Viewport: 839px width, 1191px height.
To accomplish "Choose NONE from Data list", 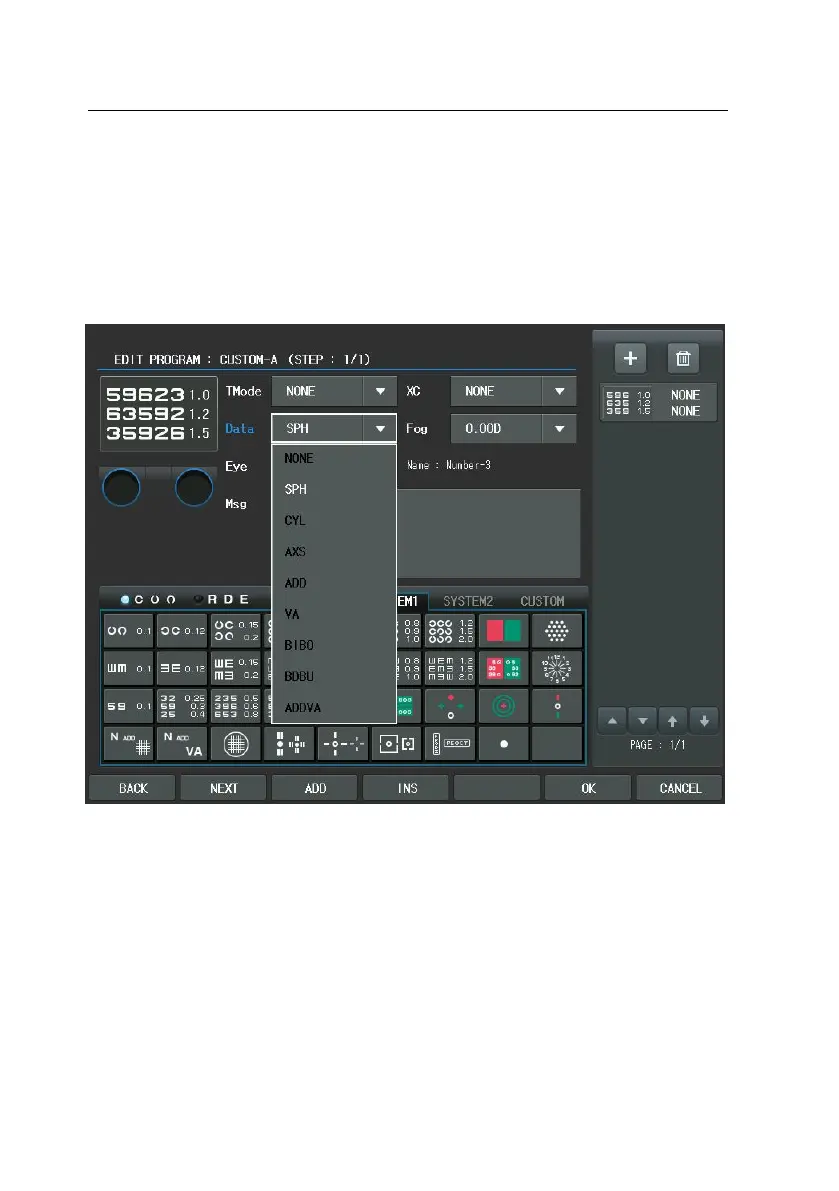I will pos(334,458).
